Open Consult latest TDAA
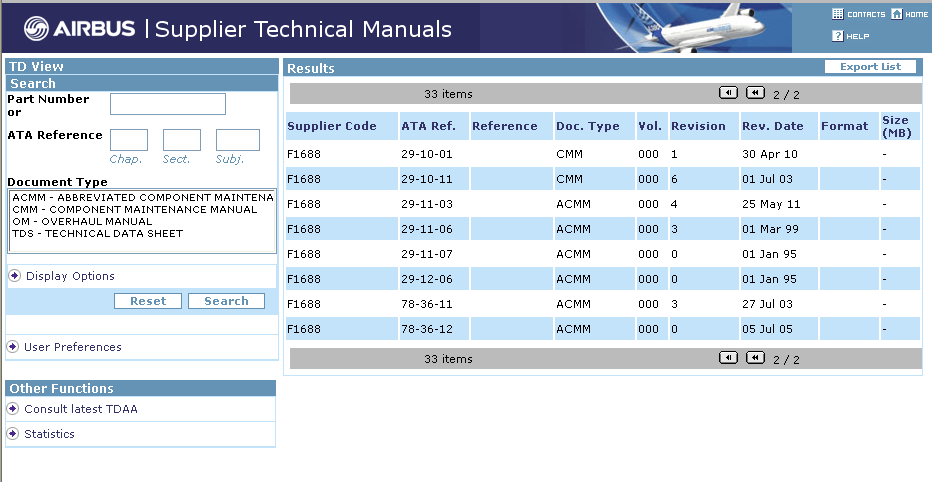 pos(81,409)
